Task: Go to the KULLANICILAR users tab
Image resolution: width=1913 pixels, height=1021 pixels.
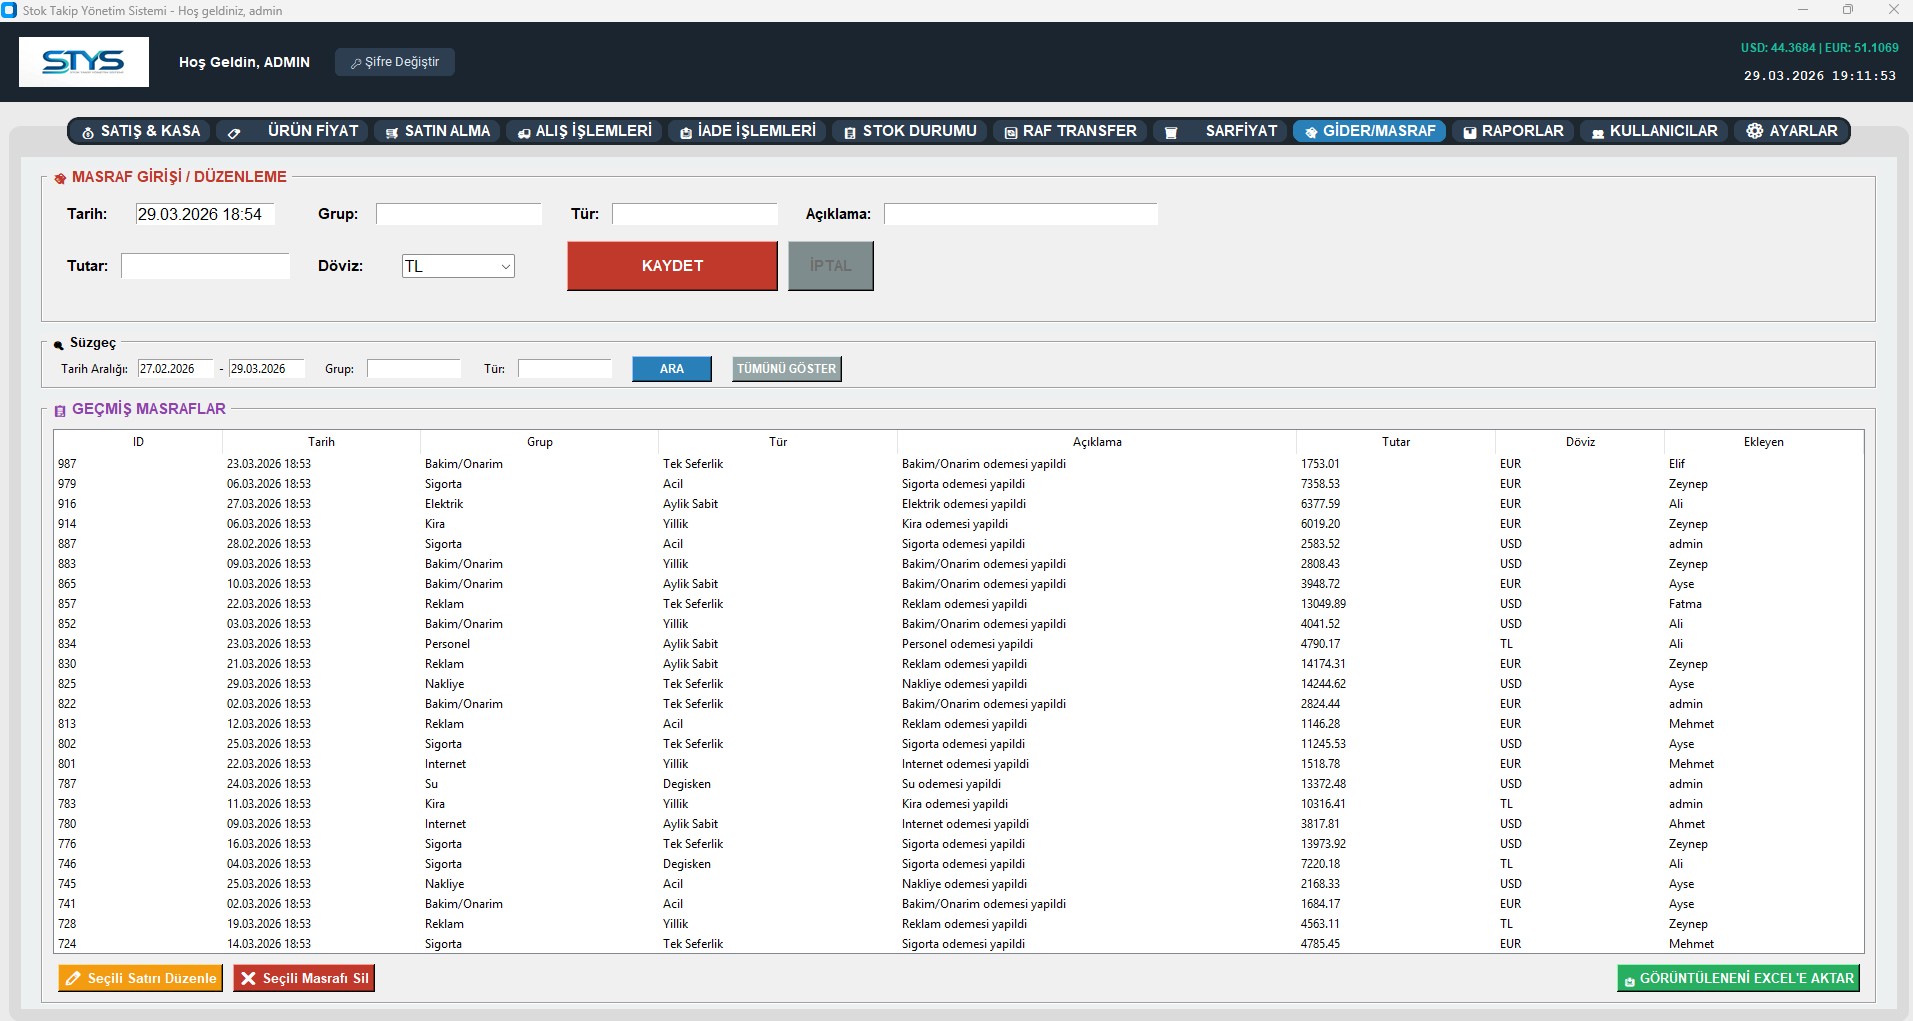Action: tap(1654, 131)
